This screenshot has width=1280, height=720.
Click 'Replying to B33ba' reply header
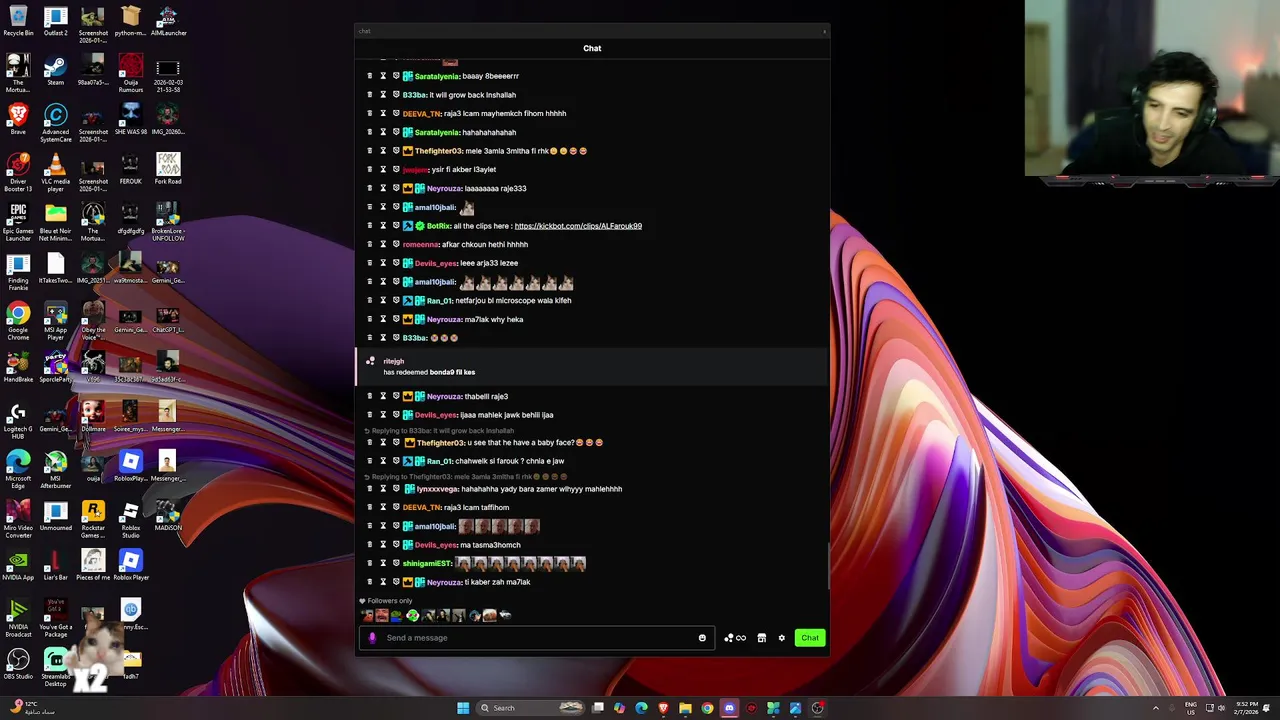tap(440, 430)
